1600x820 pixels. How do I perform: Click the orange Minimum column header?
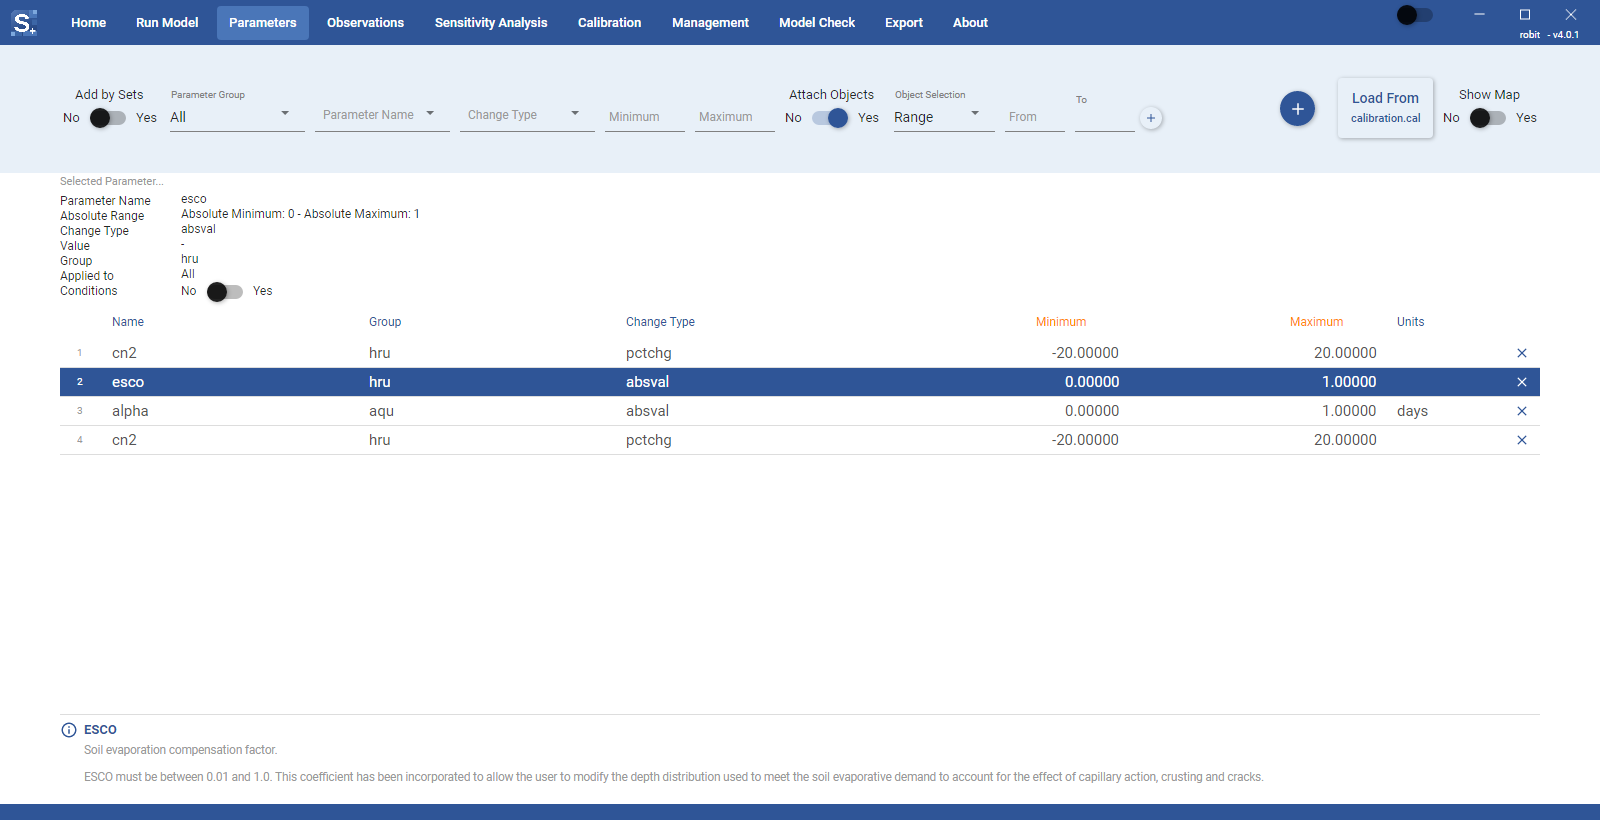(x=1061, y=322)
